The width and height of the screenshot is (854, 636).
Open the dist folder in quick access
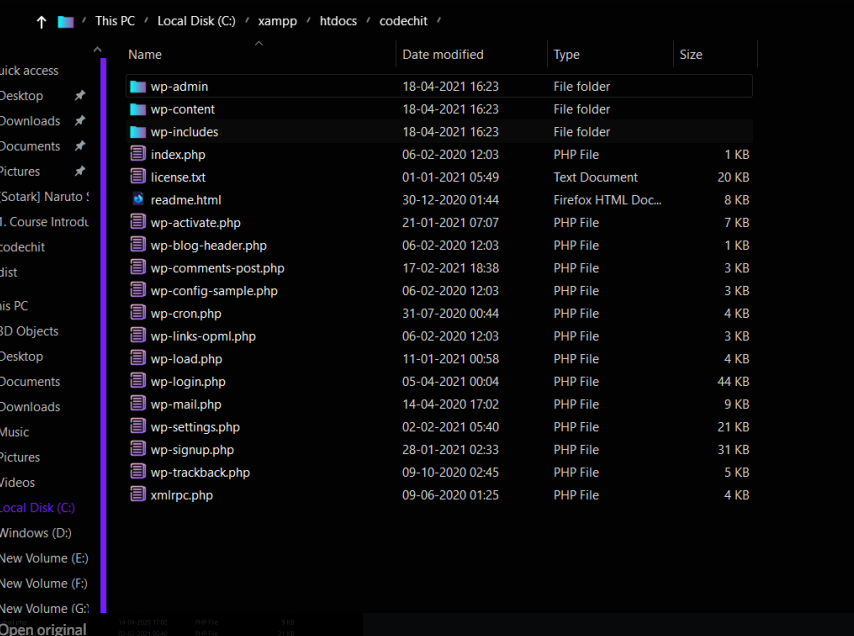click(9, 272)
